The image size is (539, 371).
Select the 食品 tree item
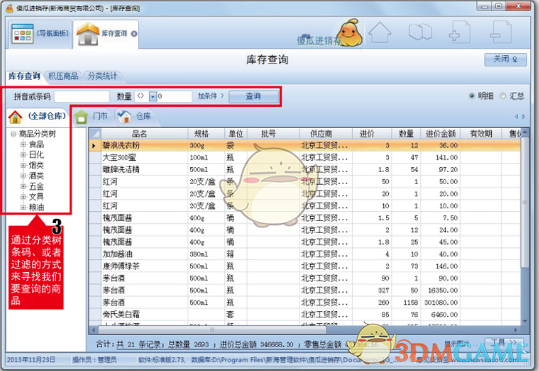(x=36, y=144)
